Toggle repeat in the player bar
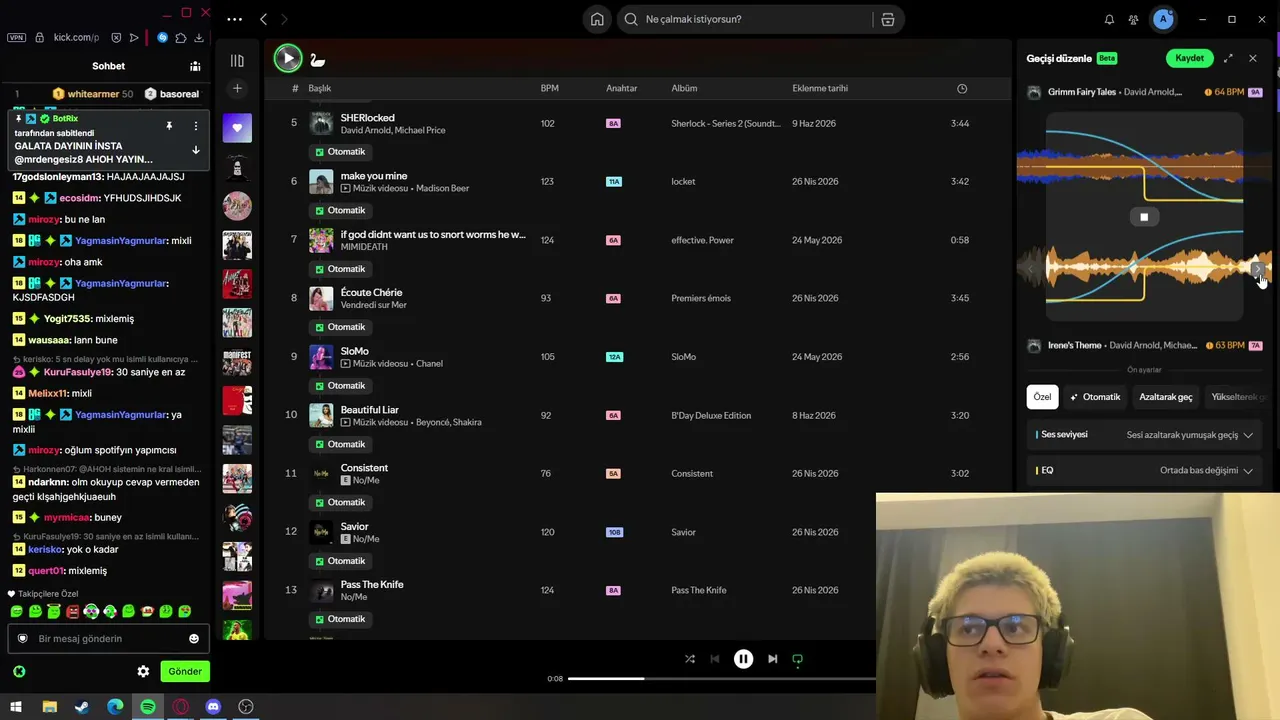This screenshot has height=720, width=1280. (x=797, y=659)
